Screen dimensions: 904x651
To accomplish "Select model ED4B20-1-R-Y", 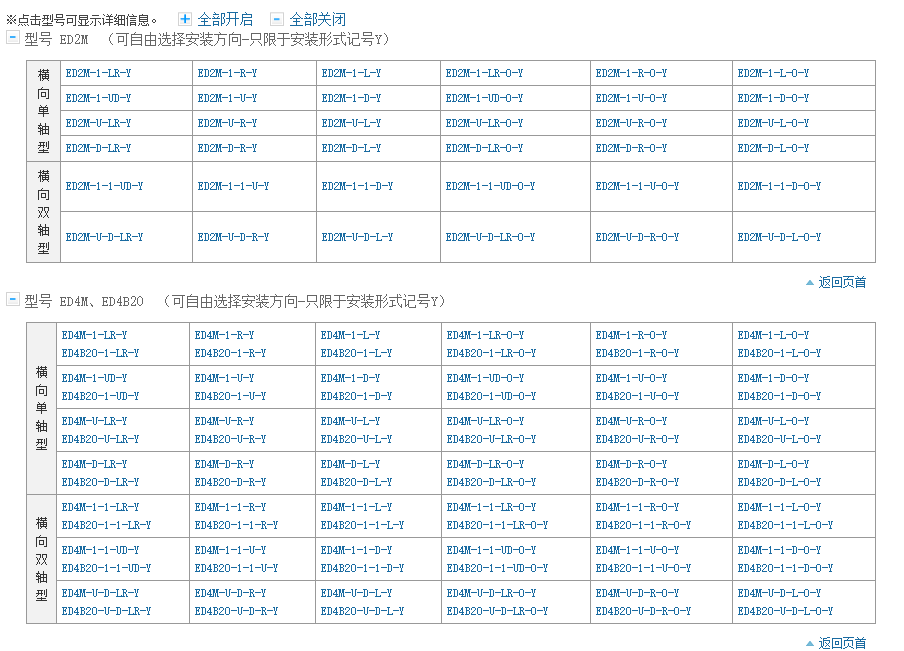I will click(229, 352).
